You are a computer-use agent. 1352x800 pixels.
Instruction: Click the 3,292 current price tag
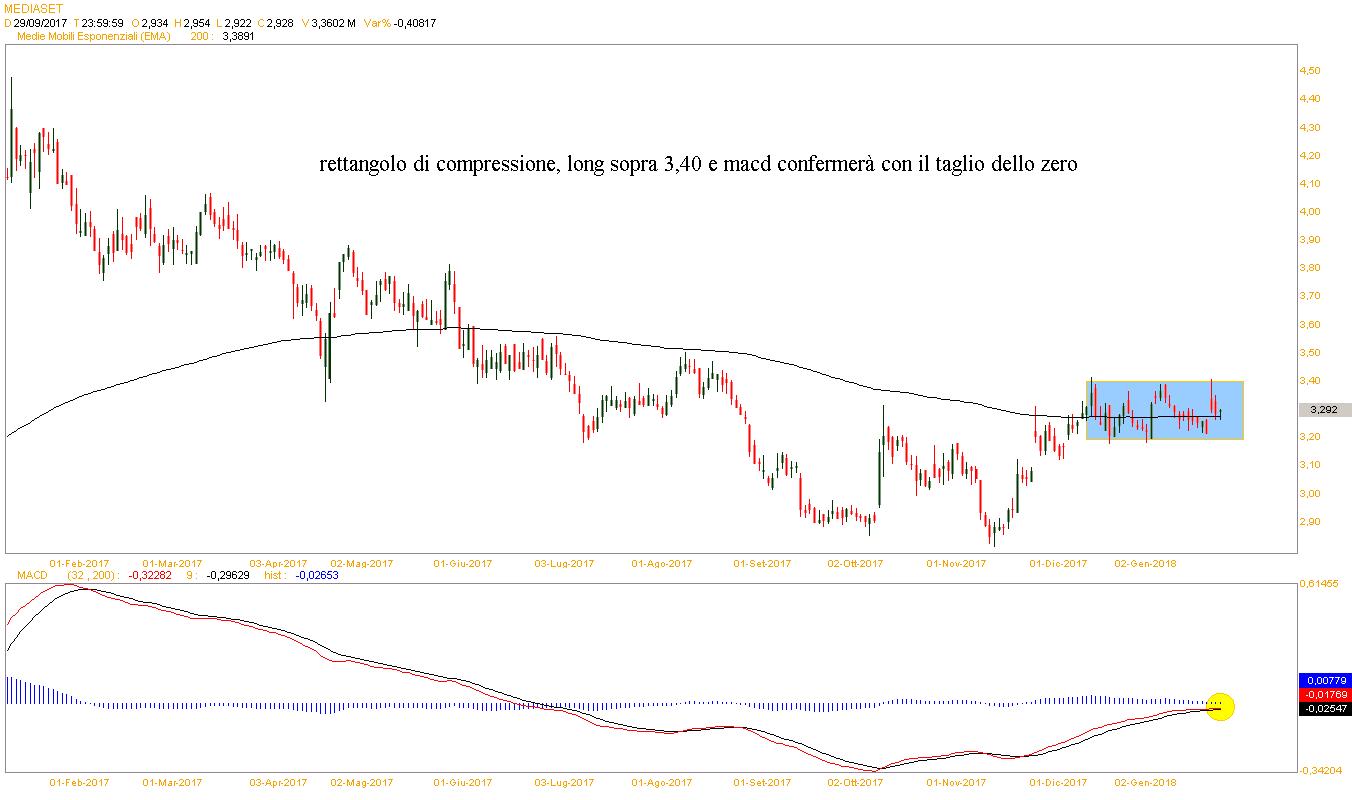[x=1324, y=410]
